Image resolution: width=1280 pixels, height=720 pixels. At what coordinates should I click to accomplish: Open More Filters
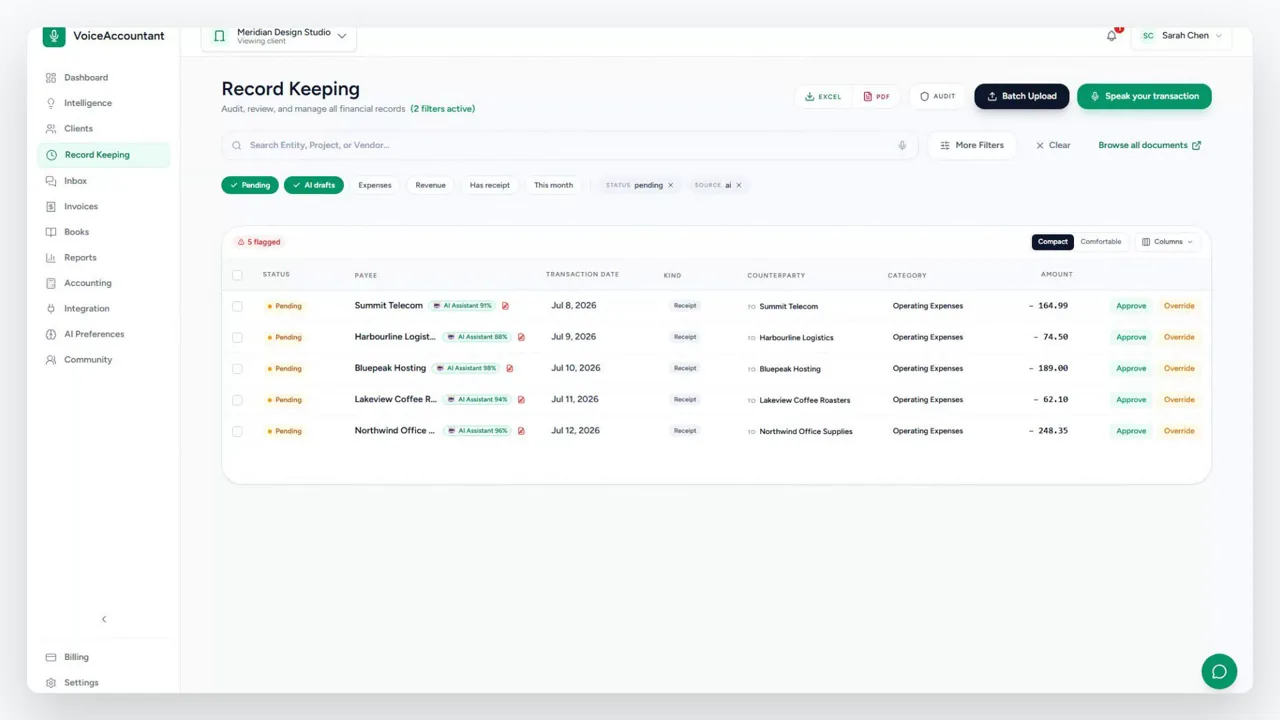pos(972,145)
